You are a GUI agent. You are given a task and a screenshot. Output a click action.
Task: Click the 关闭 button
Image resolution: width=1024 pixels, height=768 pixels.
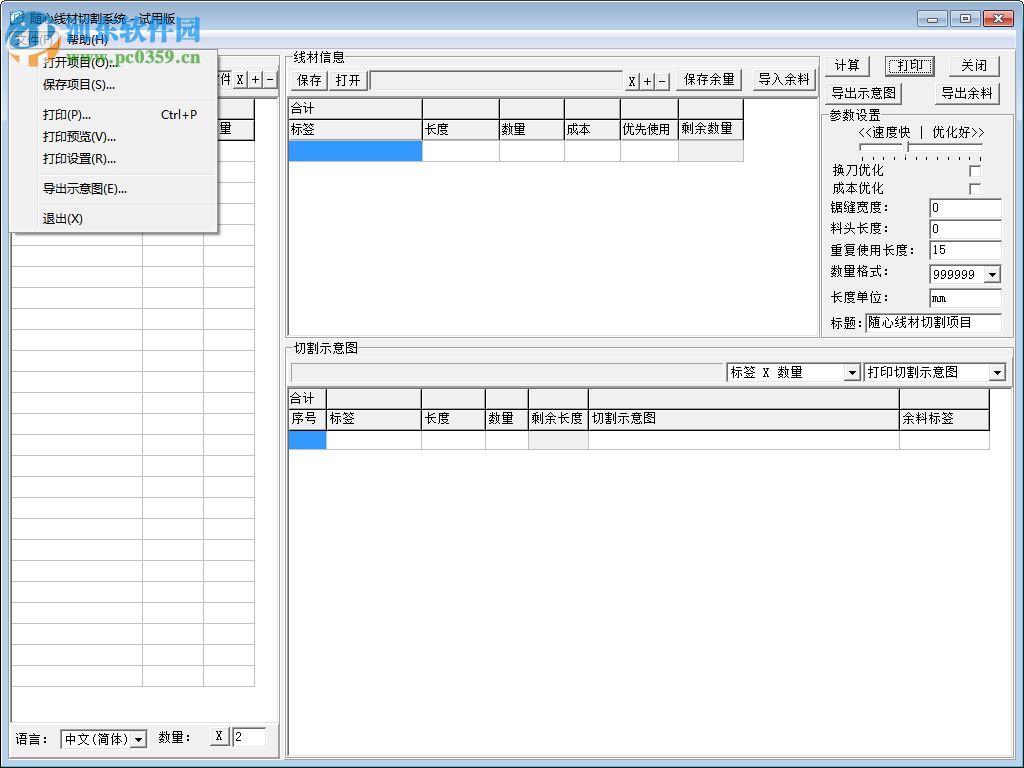[x=974, y=65]
